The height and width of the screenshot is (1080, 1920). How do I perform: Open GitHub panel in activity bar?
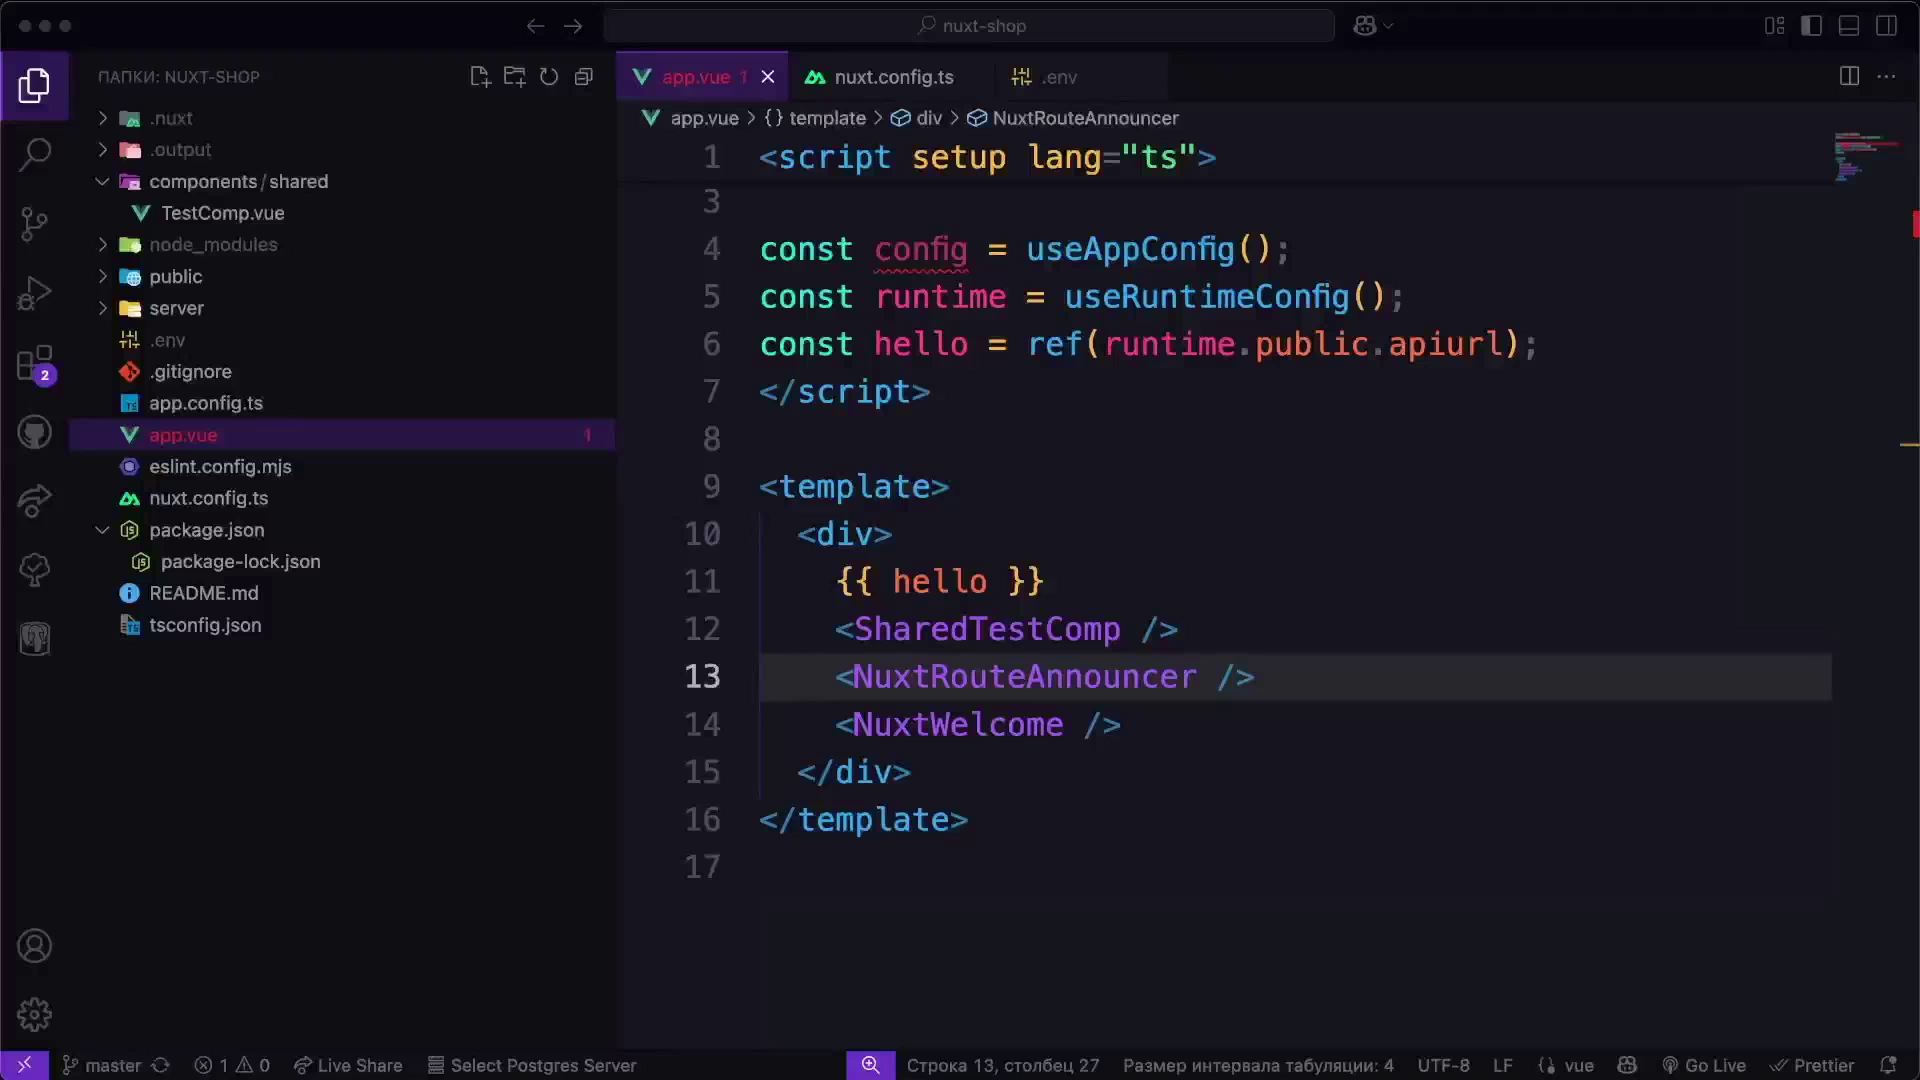(x=35, y=433)
